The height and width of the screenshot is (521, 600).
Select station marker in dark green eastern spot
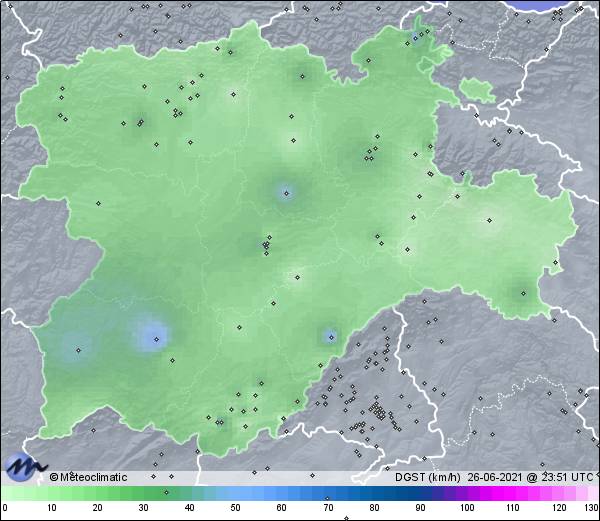coord(523,294)
